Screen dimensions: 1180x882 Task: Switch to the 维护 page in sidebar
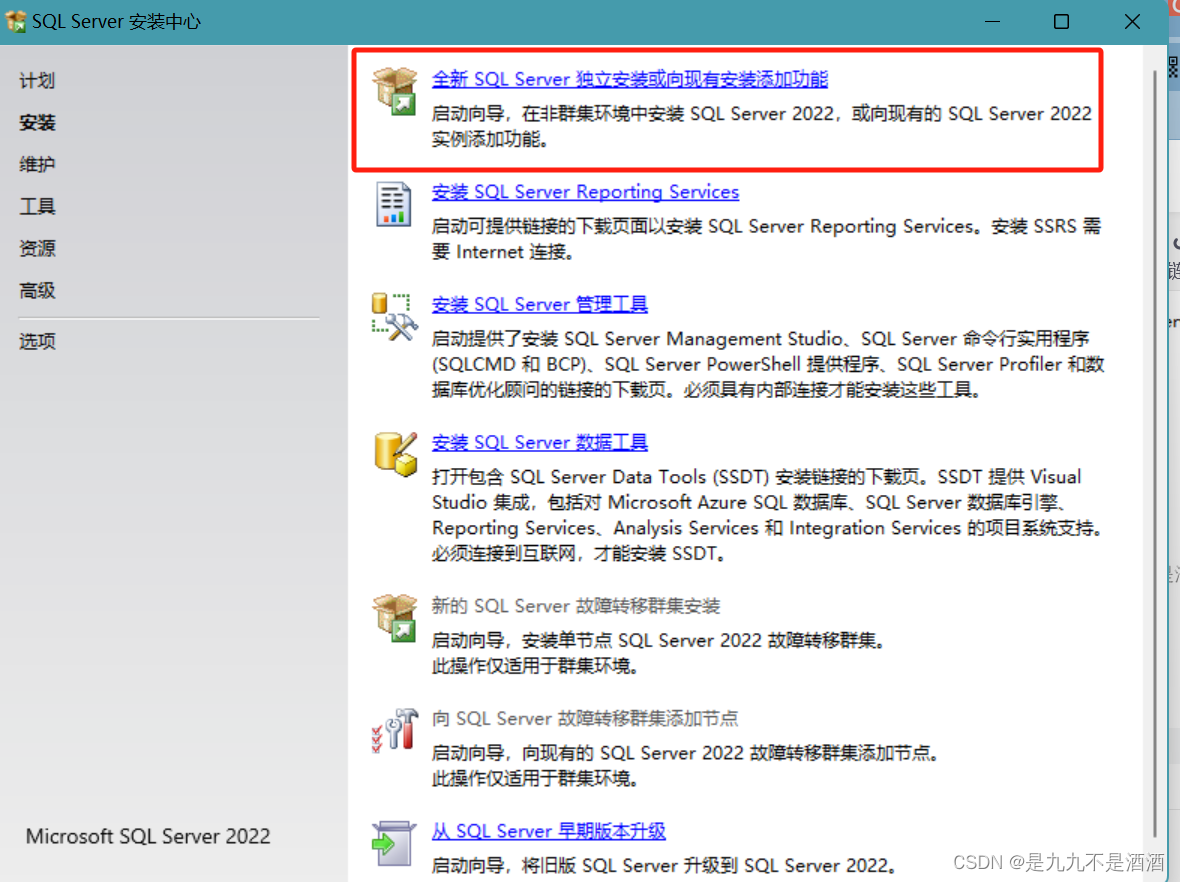point(37,164)
